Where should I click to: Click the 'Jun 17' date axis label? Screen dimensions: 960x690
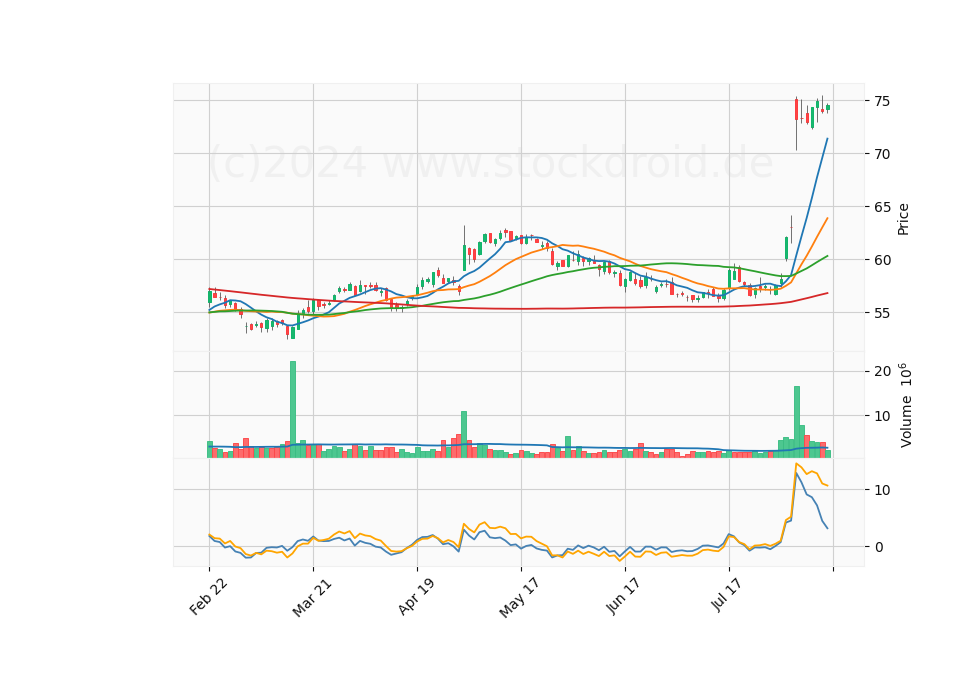(x=623, y=596)
